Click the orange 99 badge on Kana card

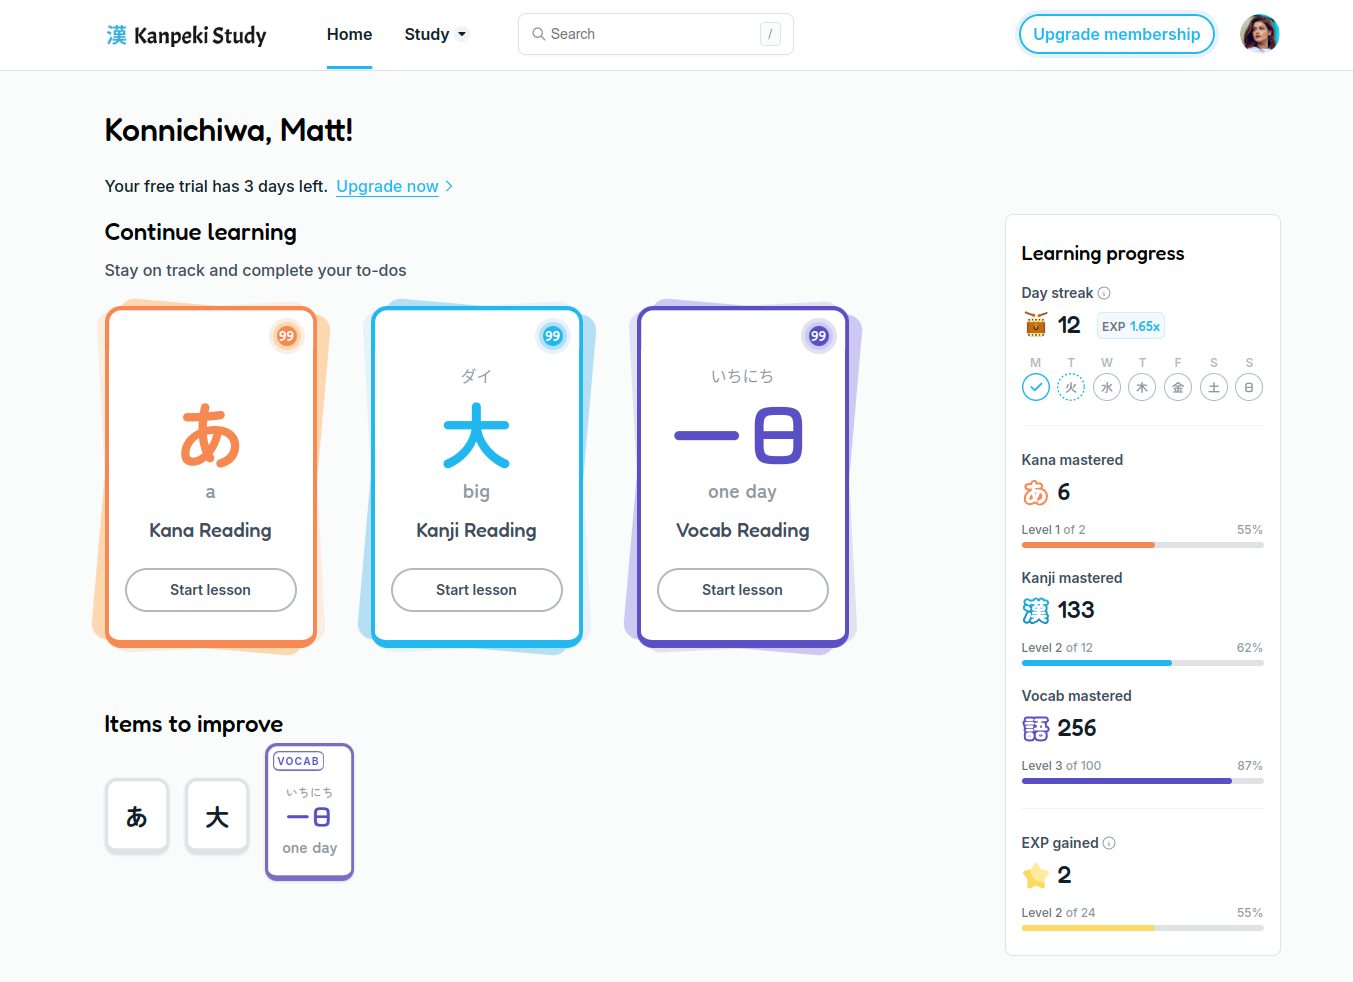[x=286, y=336]
